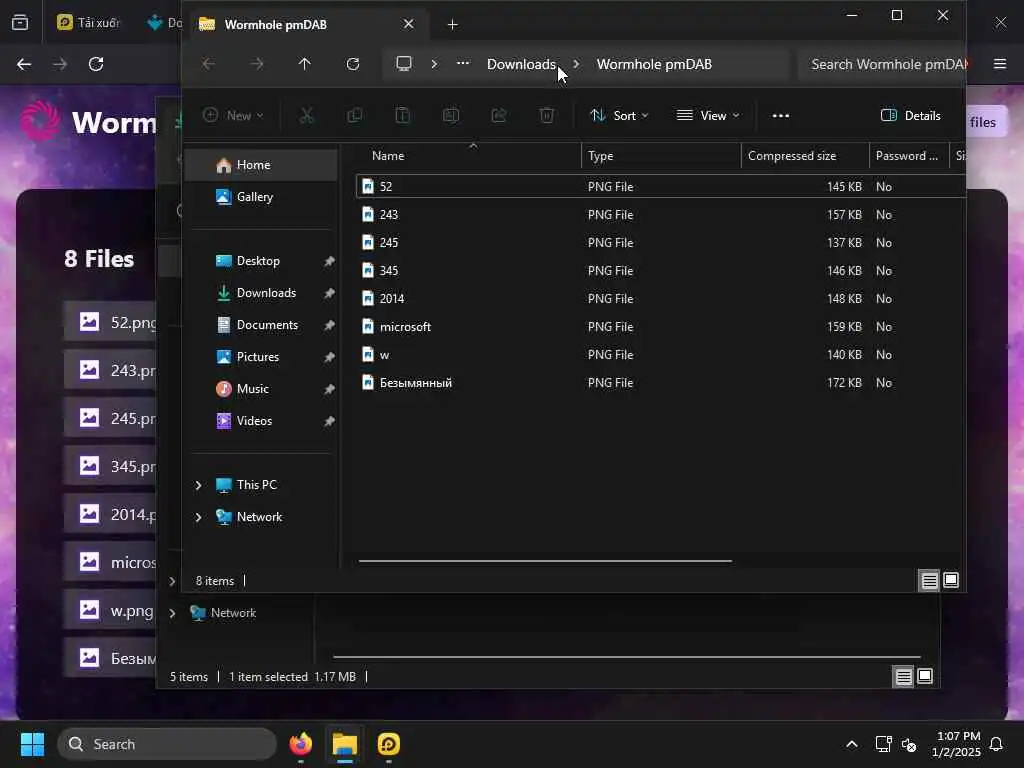Open Firefox from the taskbar

point(300,744)
